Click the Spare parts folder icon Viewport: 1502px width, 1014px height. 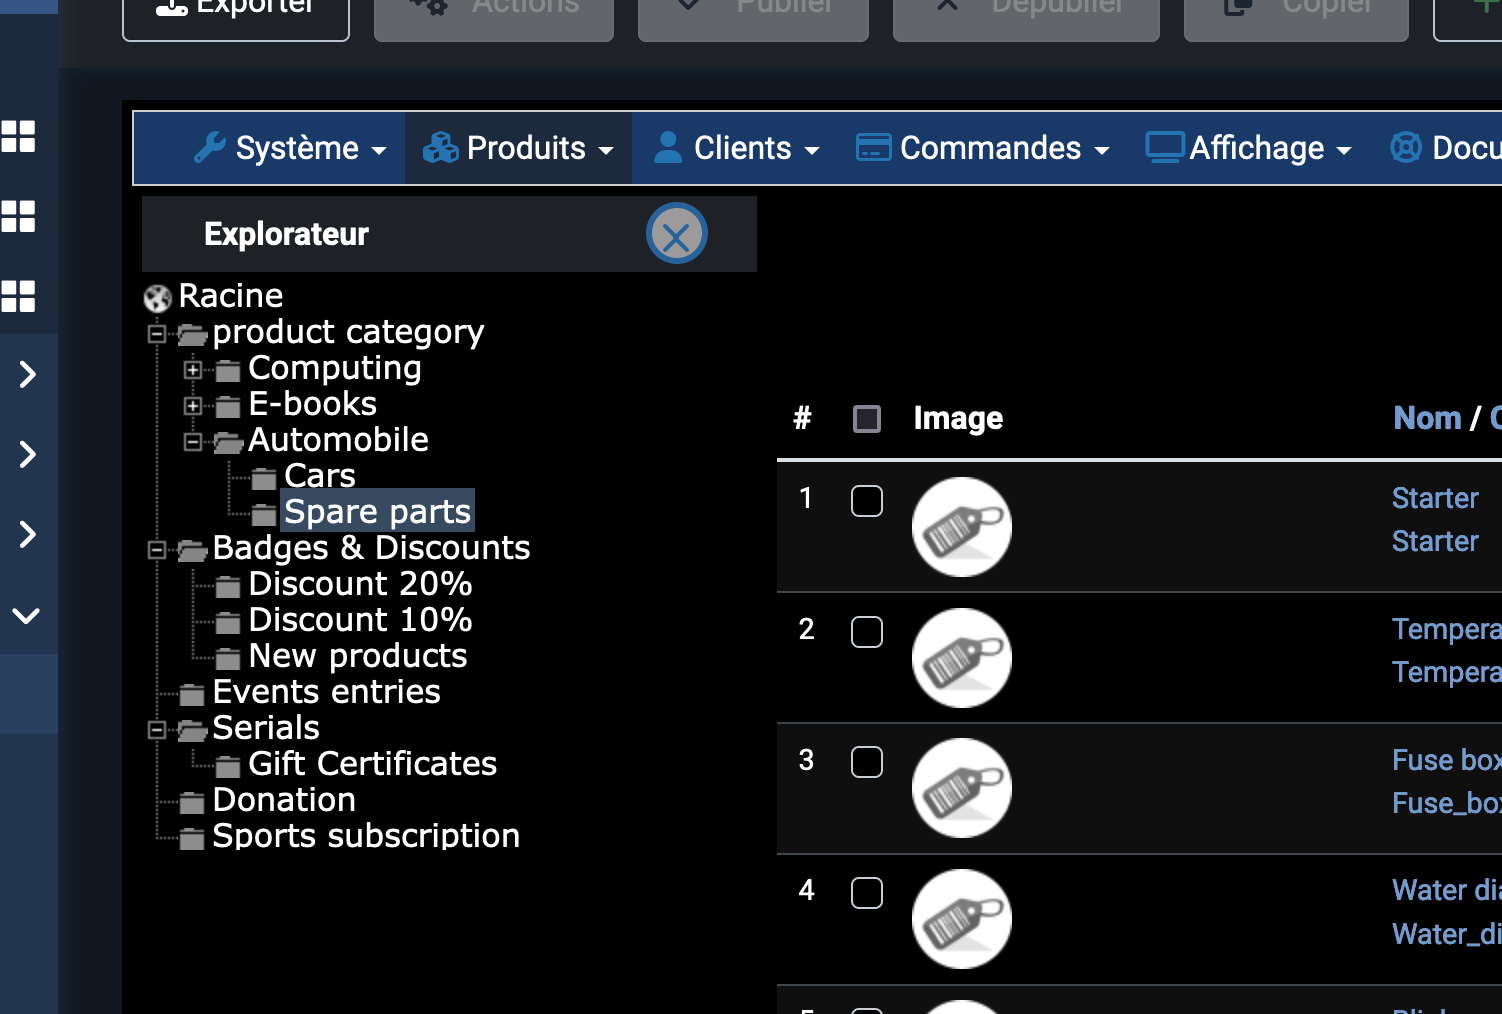(264, 515)
